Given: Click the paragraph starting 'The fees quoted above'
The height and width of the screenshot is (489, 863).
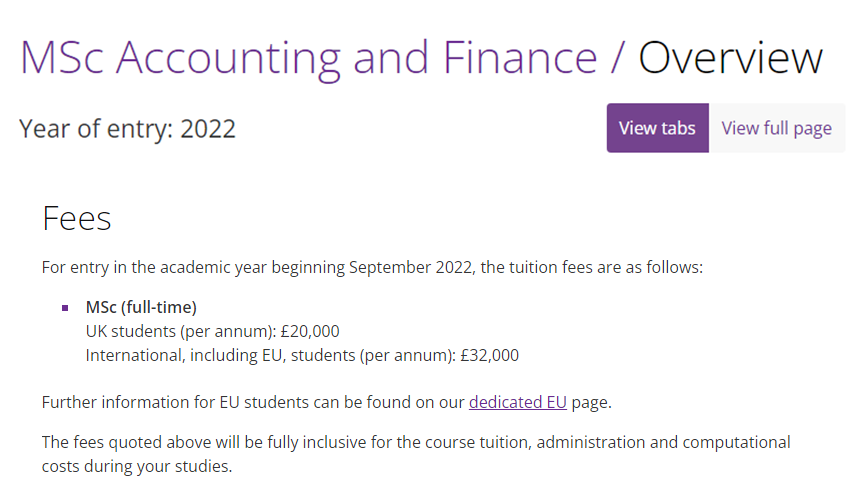Looking at the screenshot, I should [x=415, y=442].
